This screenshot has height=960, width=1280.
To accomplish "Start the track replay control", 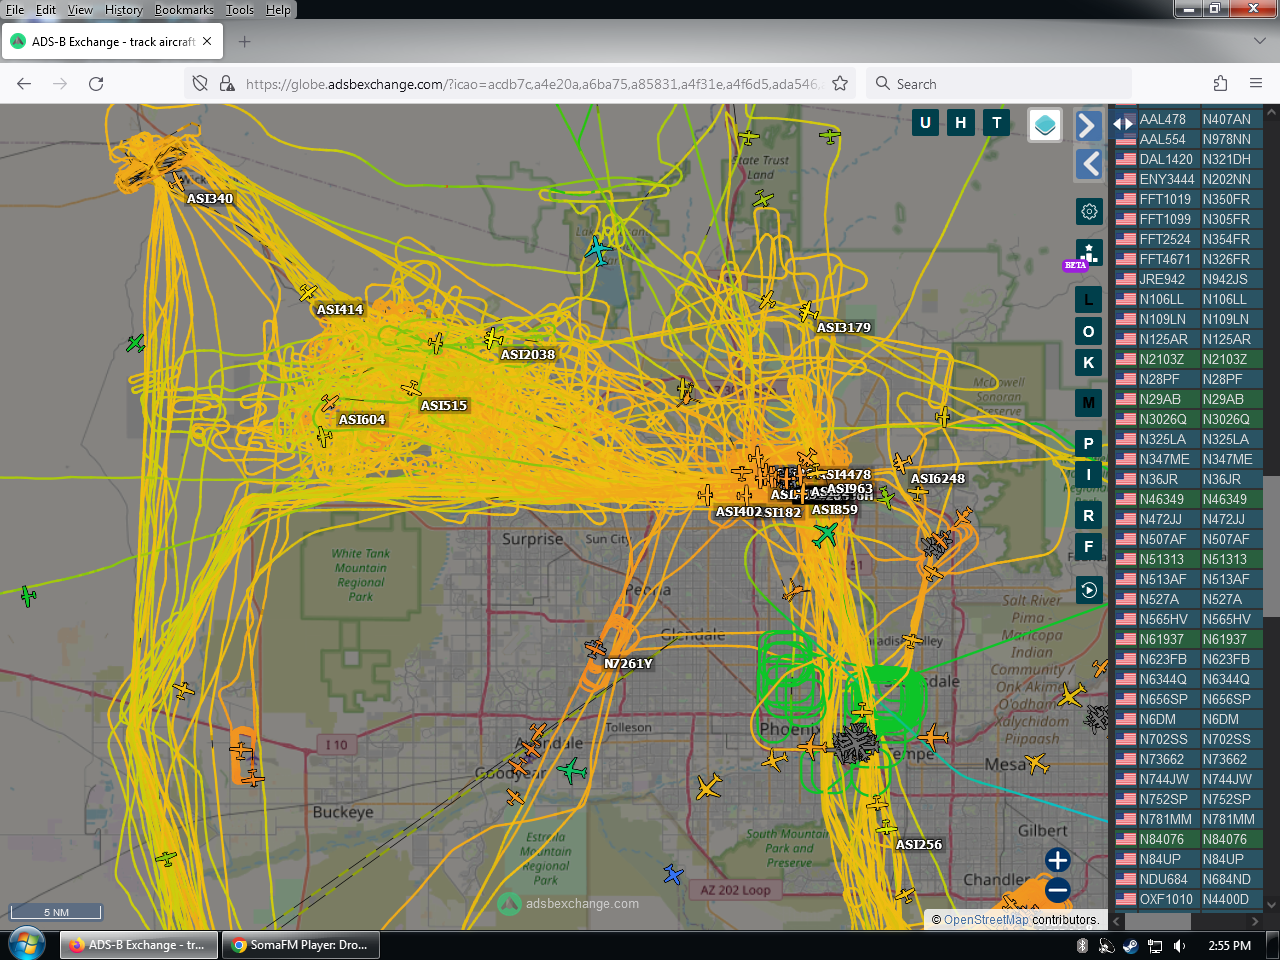I will (1089, 590).
